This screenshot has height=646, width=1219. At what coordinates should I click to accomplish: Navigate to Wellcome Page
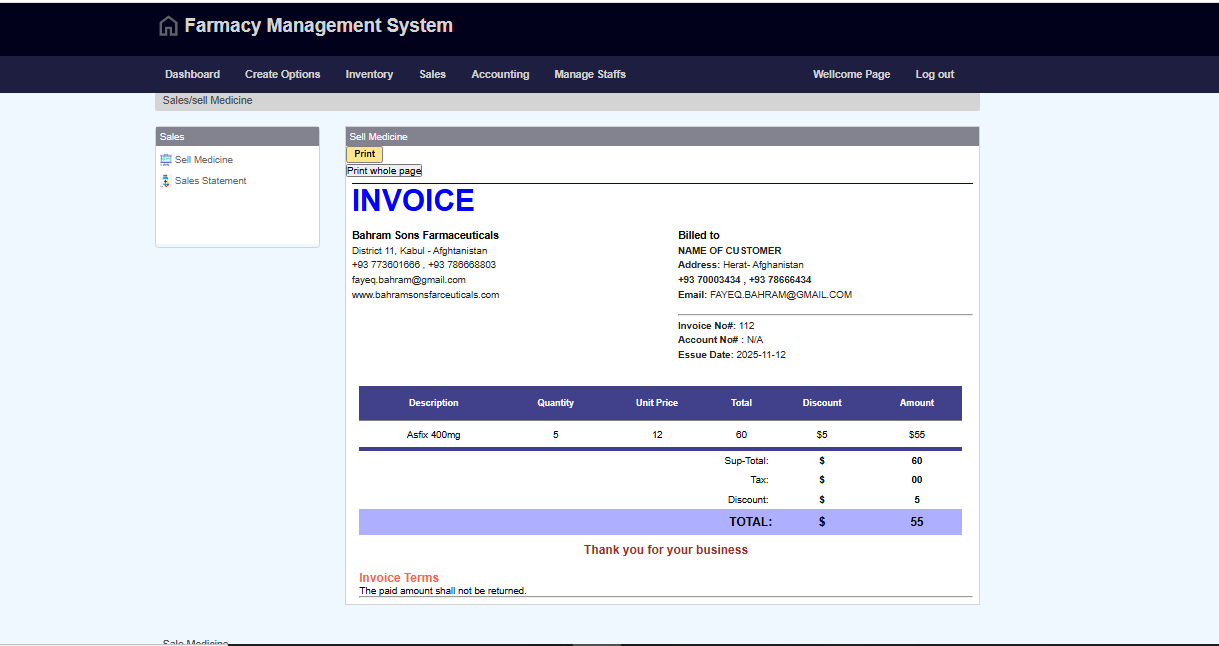click(x=851, y=74)
